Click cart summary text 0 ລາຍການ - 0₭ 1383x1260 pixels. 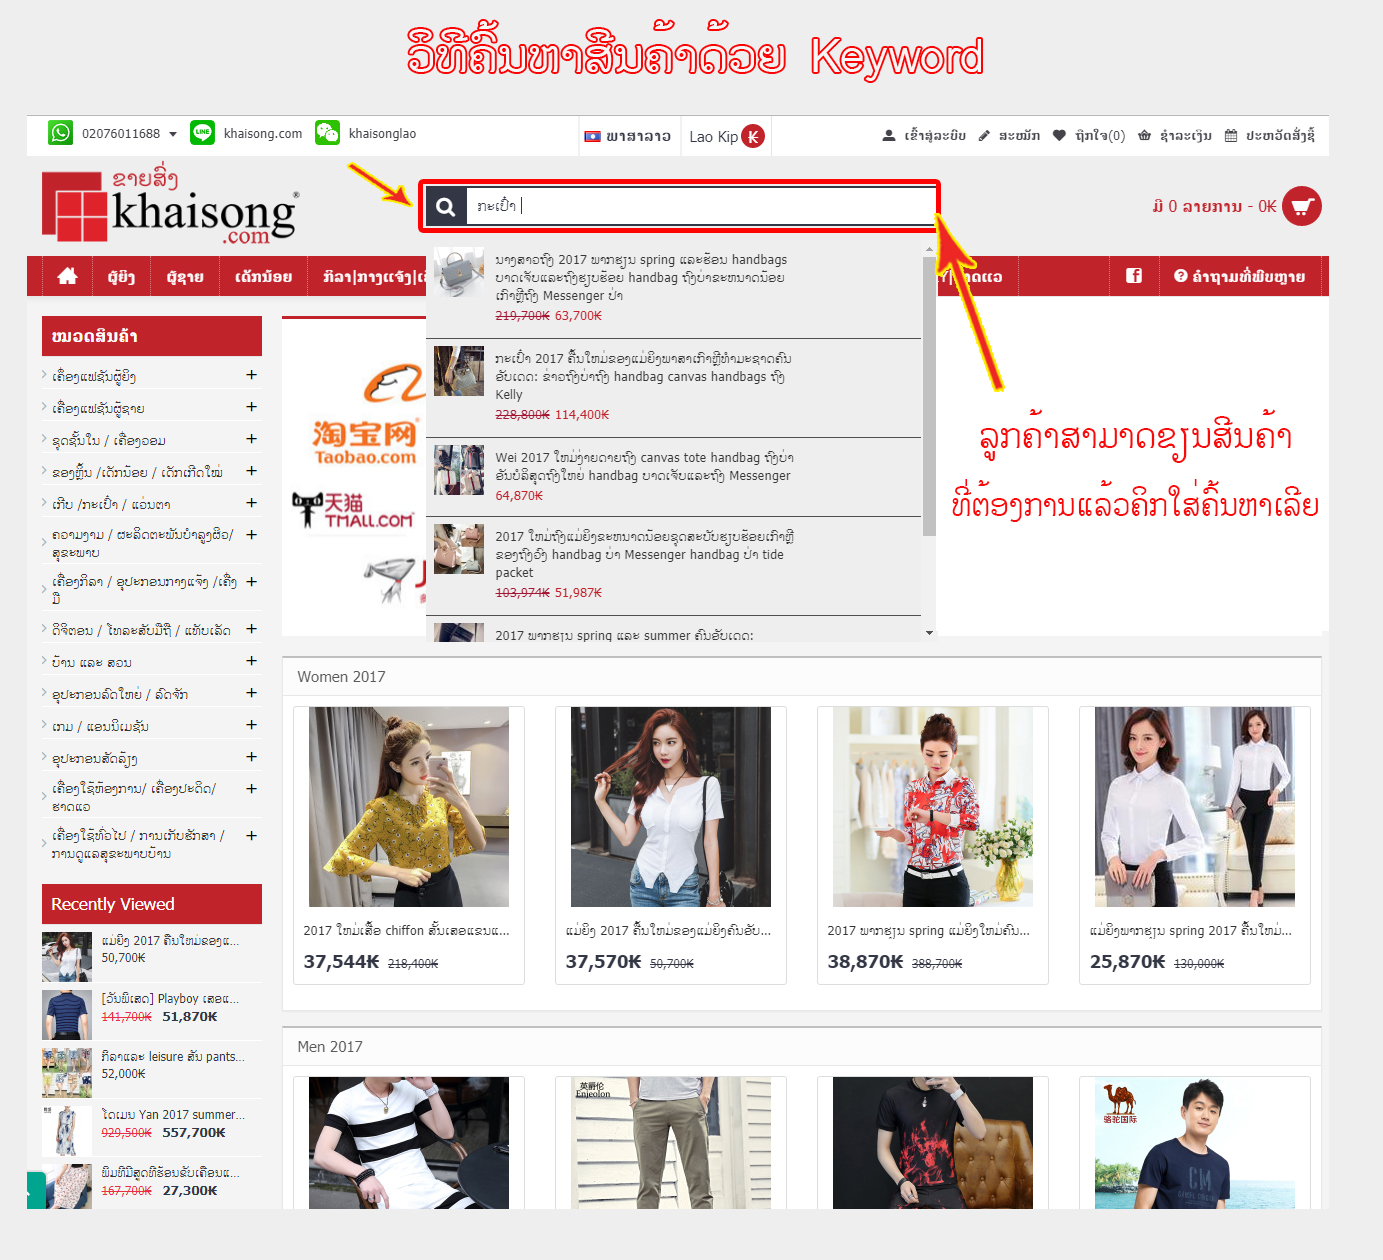point(1214,207)
